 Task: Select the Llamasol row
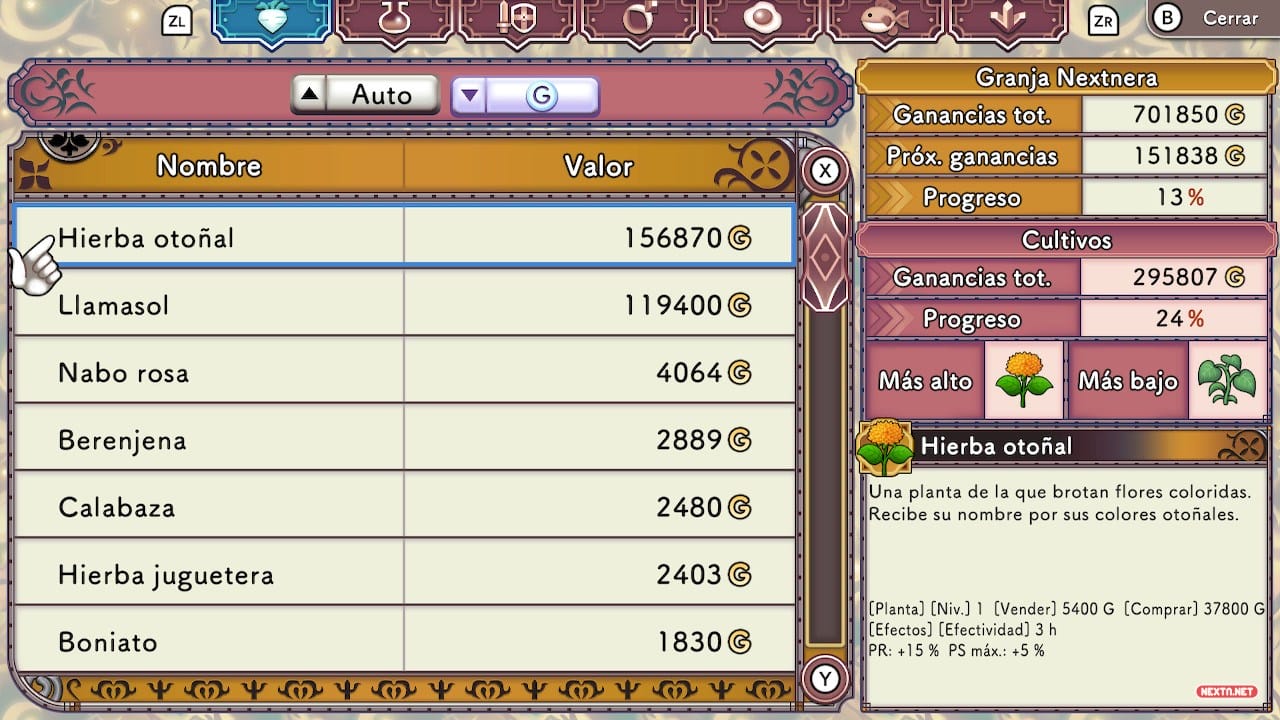click(x=404, y=304)
